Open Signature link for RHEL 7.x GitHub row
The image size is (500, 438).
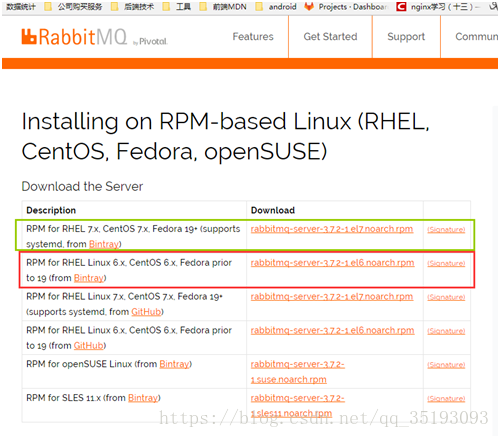tap(446, 297)
